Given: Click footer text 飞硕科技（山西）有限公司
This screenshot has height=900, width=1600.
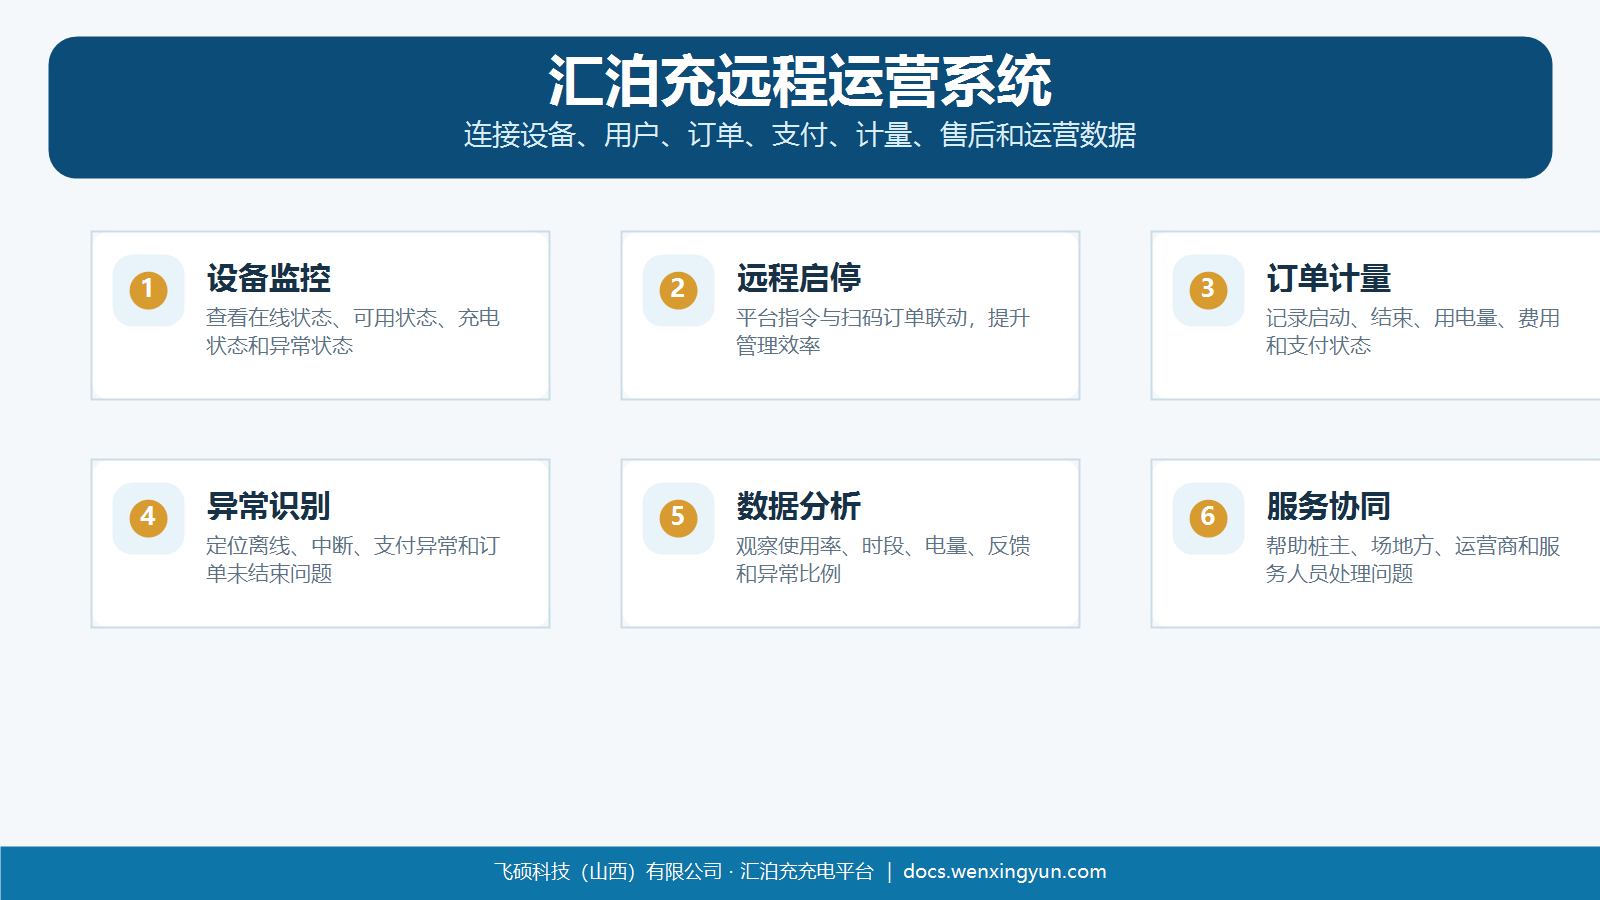Looking at the screenshot, I should tap(608, 872).
